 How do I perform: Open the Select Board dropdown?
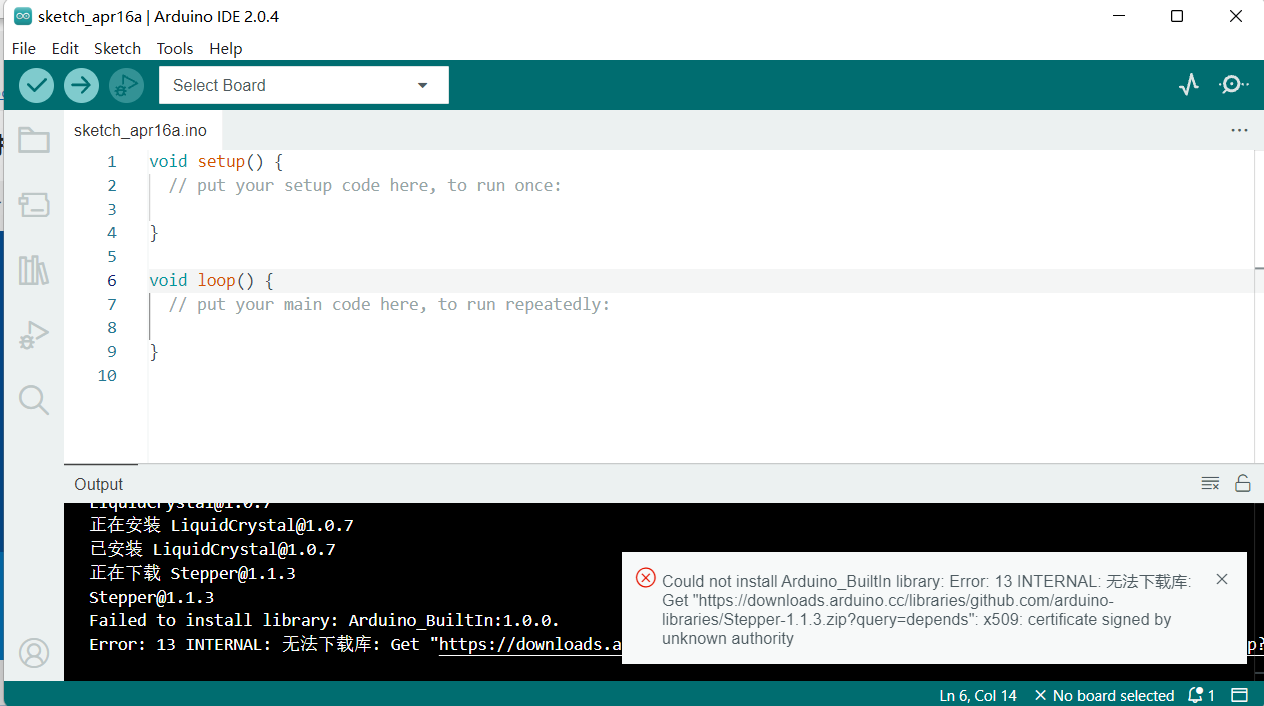[x=303, y=85]
